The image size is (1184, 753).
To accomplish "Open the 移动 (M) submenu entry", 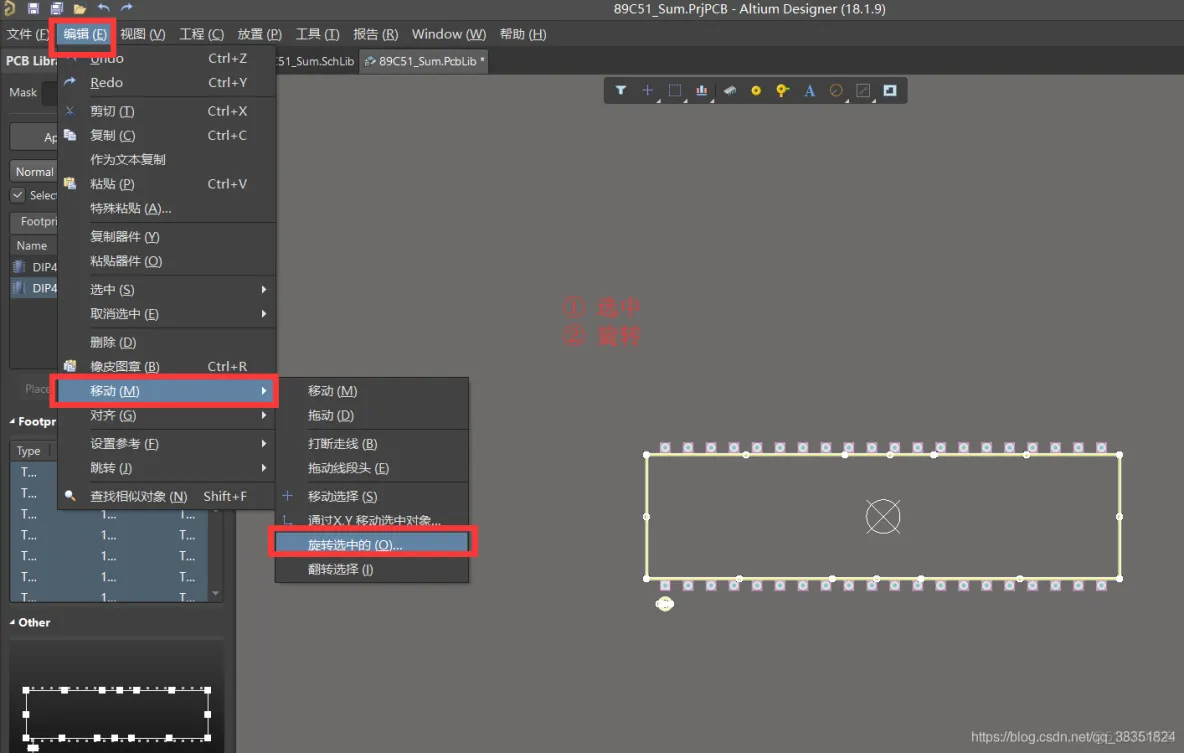I will pyautogui.click(x=166, y=391).
